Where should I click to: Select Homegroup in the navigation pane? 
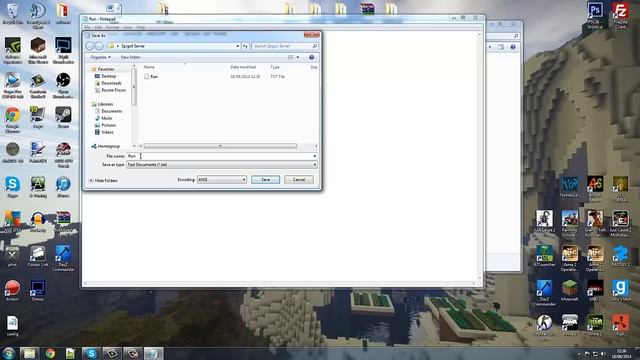(109, 146)
